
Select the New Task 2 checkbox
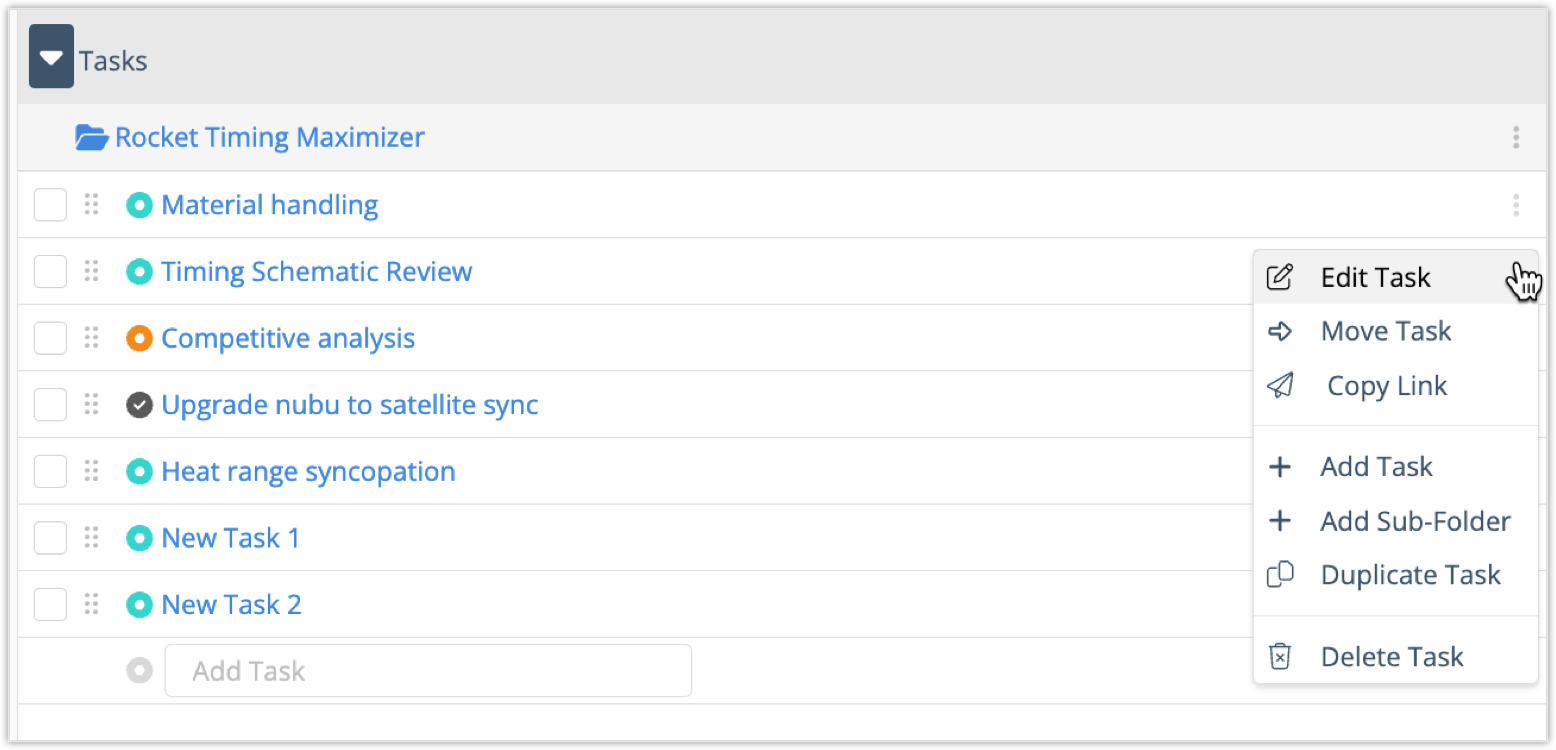(x=50, y=605)
